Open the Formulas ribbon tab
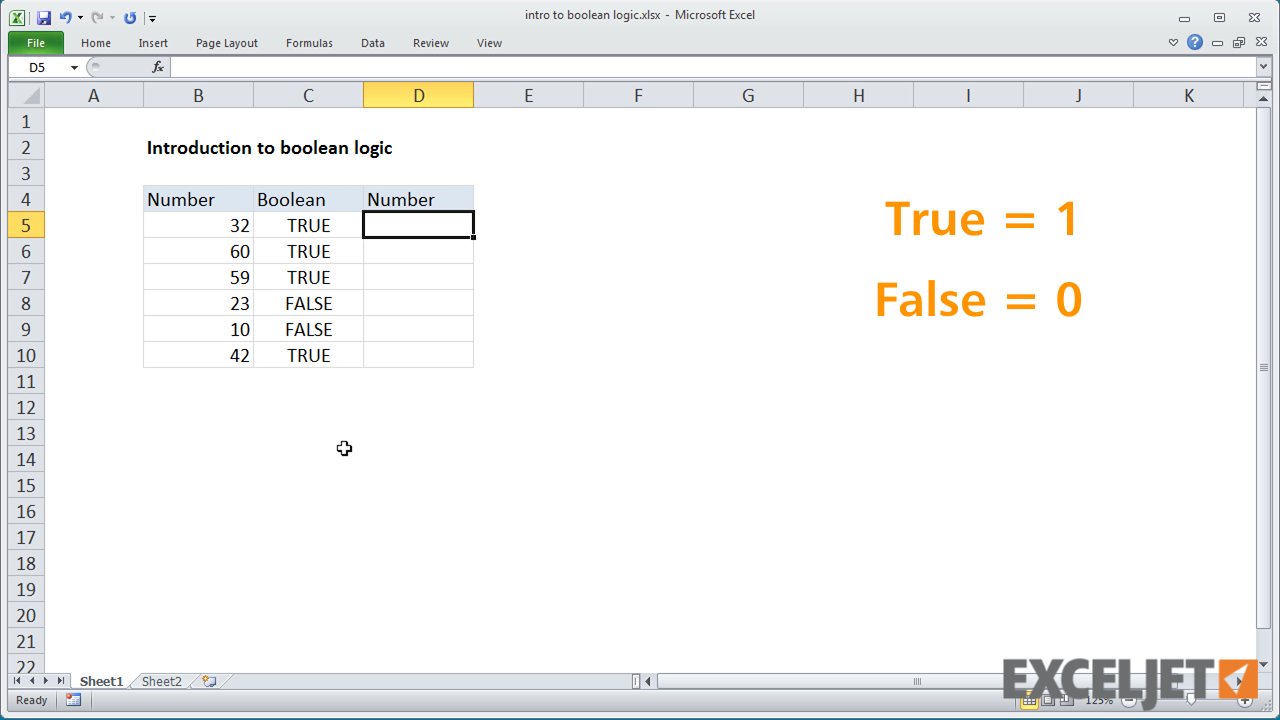 [x=309, y=43]
